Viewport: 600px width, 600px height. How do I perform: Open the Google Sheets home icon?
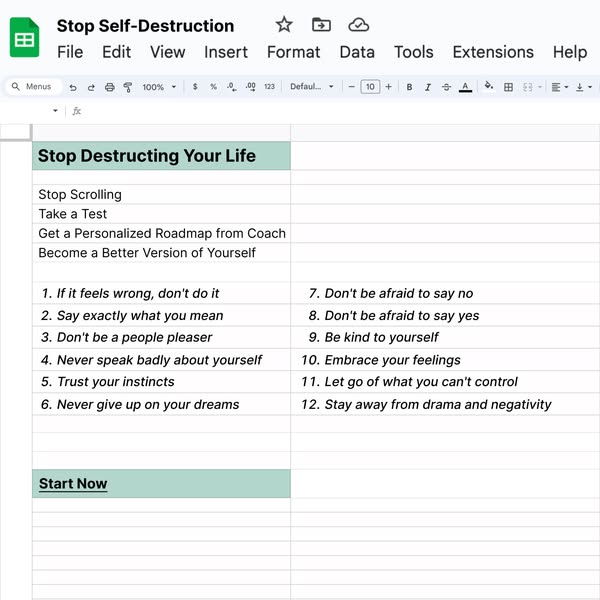pos(25,40)
